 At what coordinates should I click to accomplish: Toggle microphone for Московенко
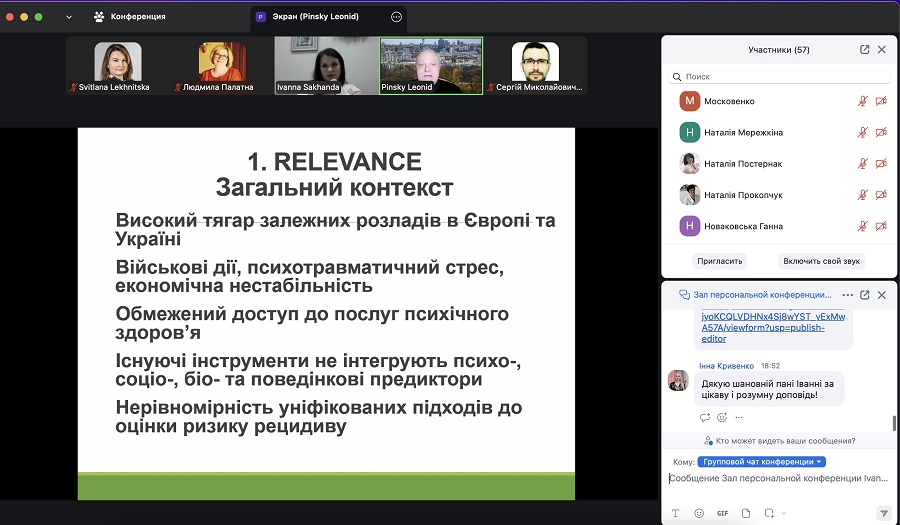[x=862, y=101]
